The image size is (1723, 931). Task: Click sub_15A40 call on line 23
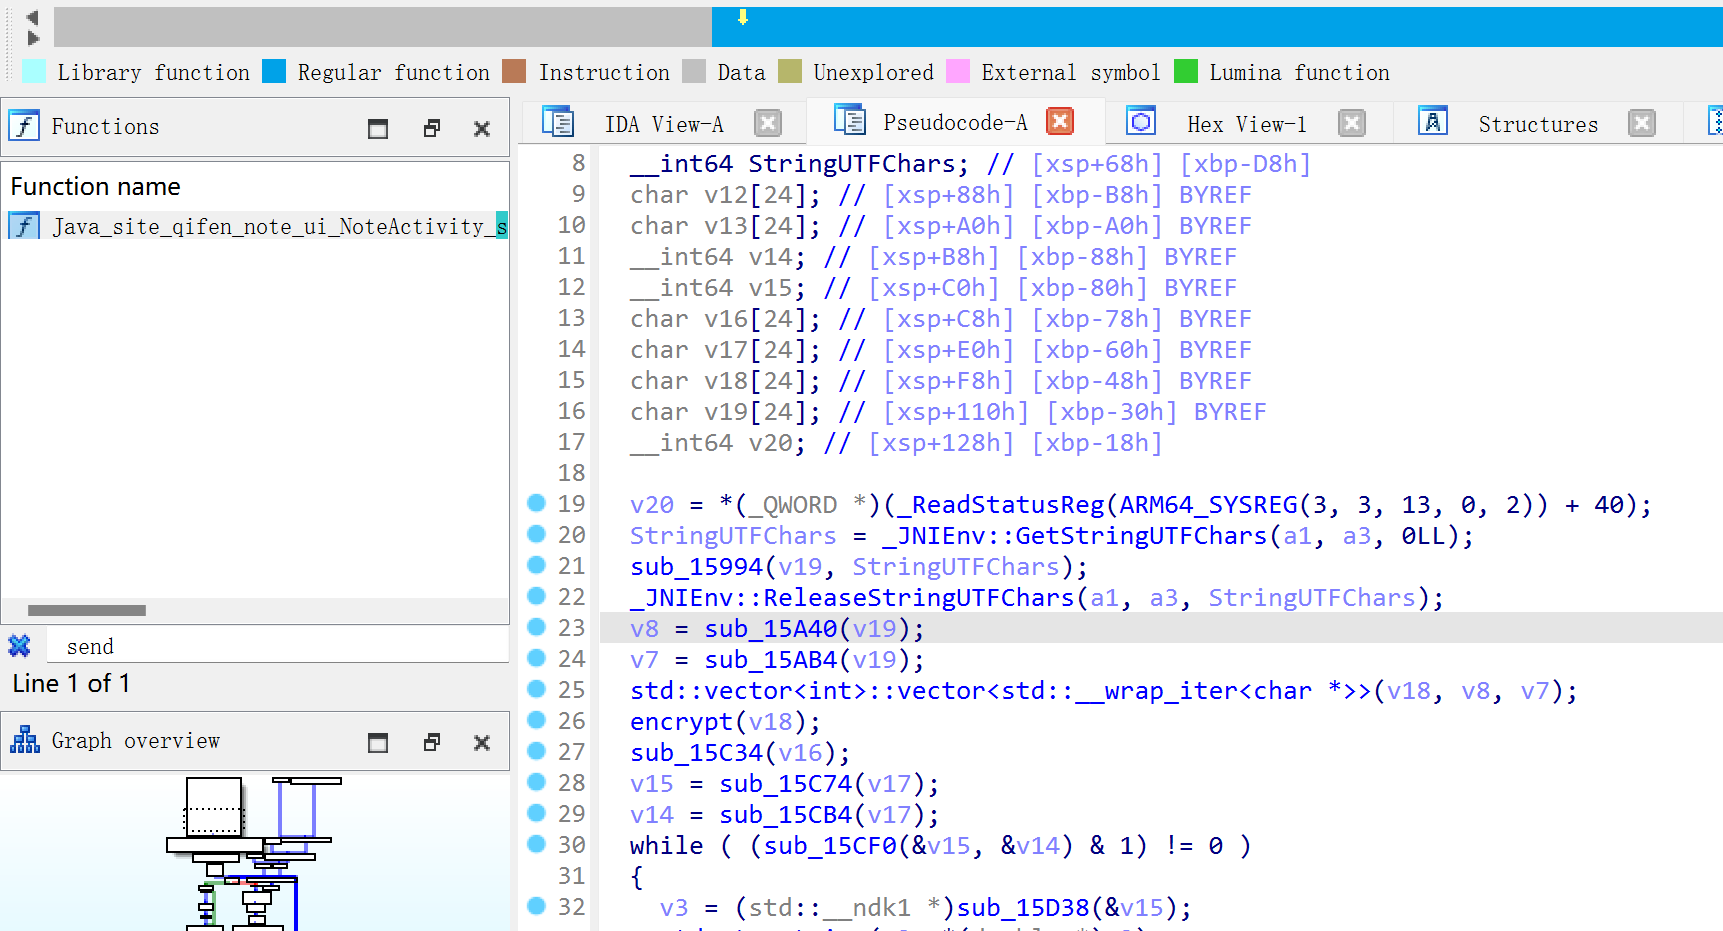coord(771,629)
